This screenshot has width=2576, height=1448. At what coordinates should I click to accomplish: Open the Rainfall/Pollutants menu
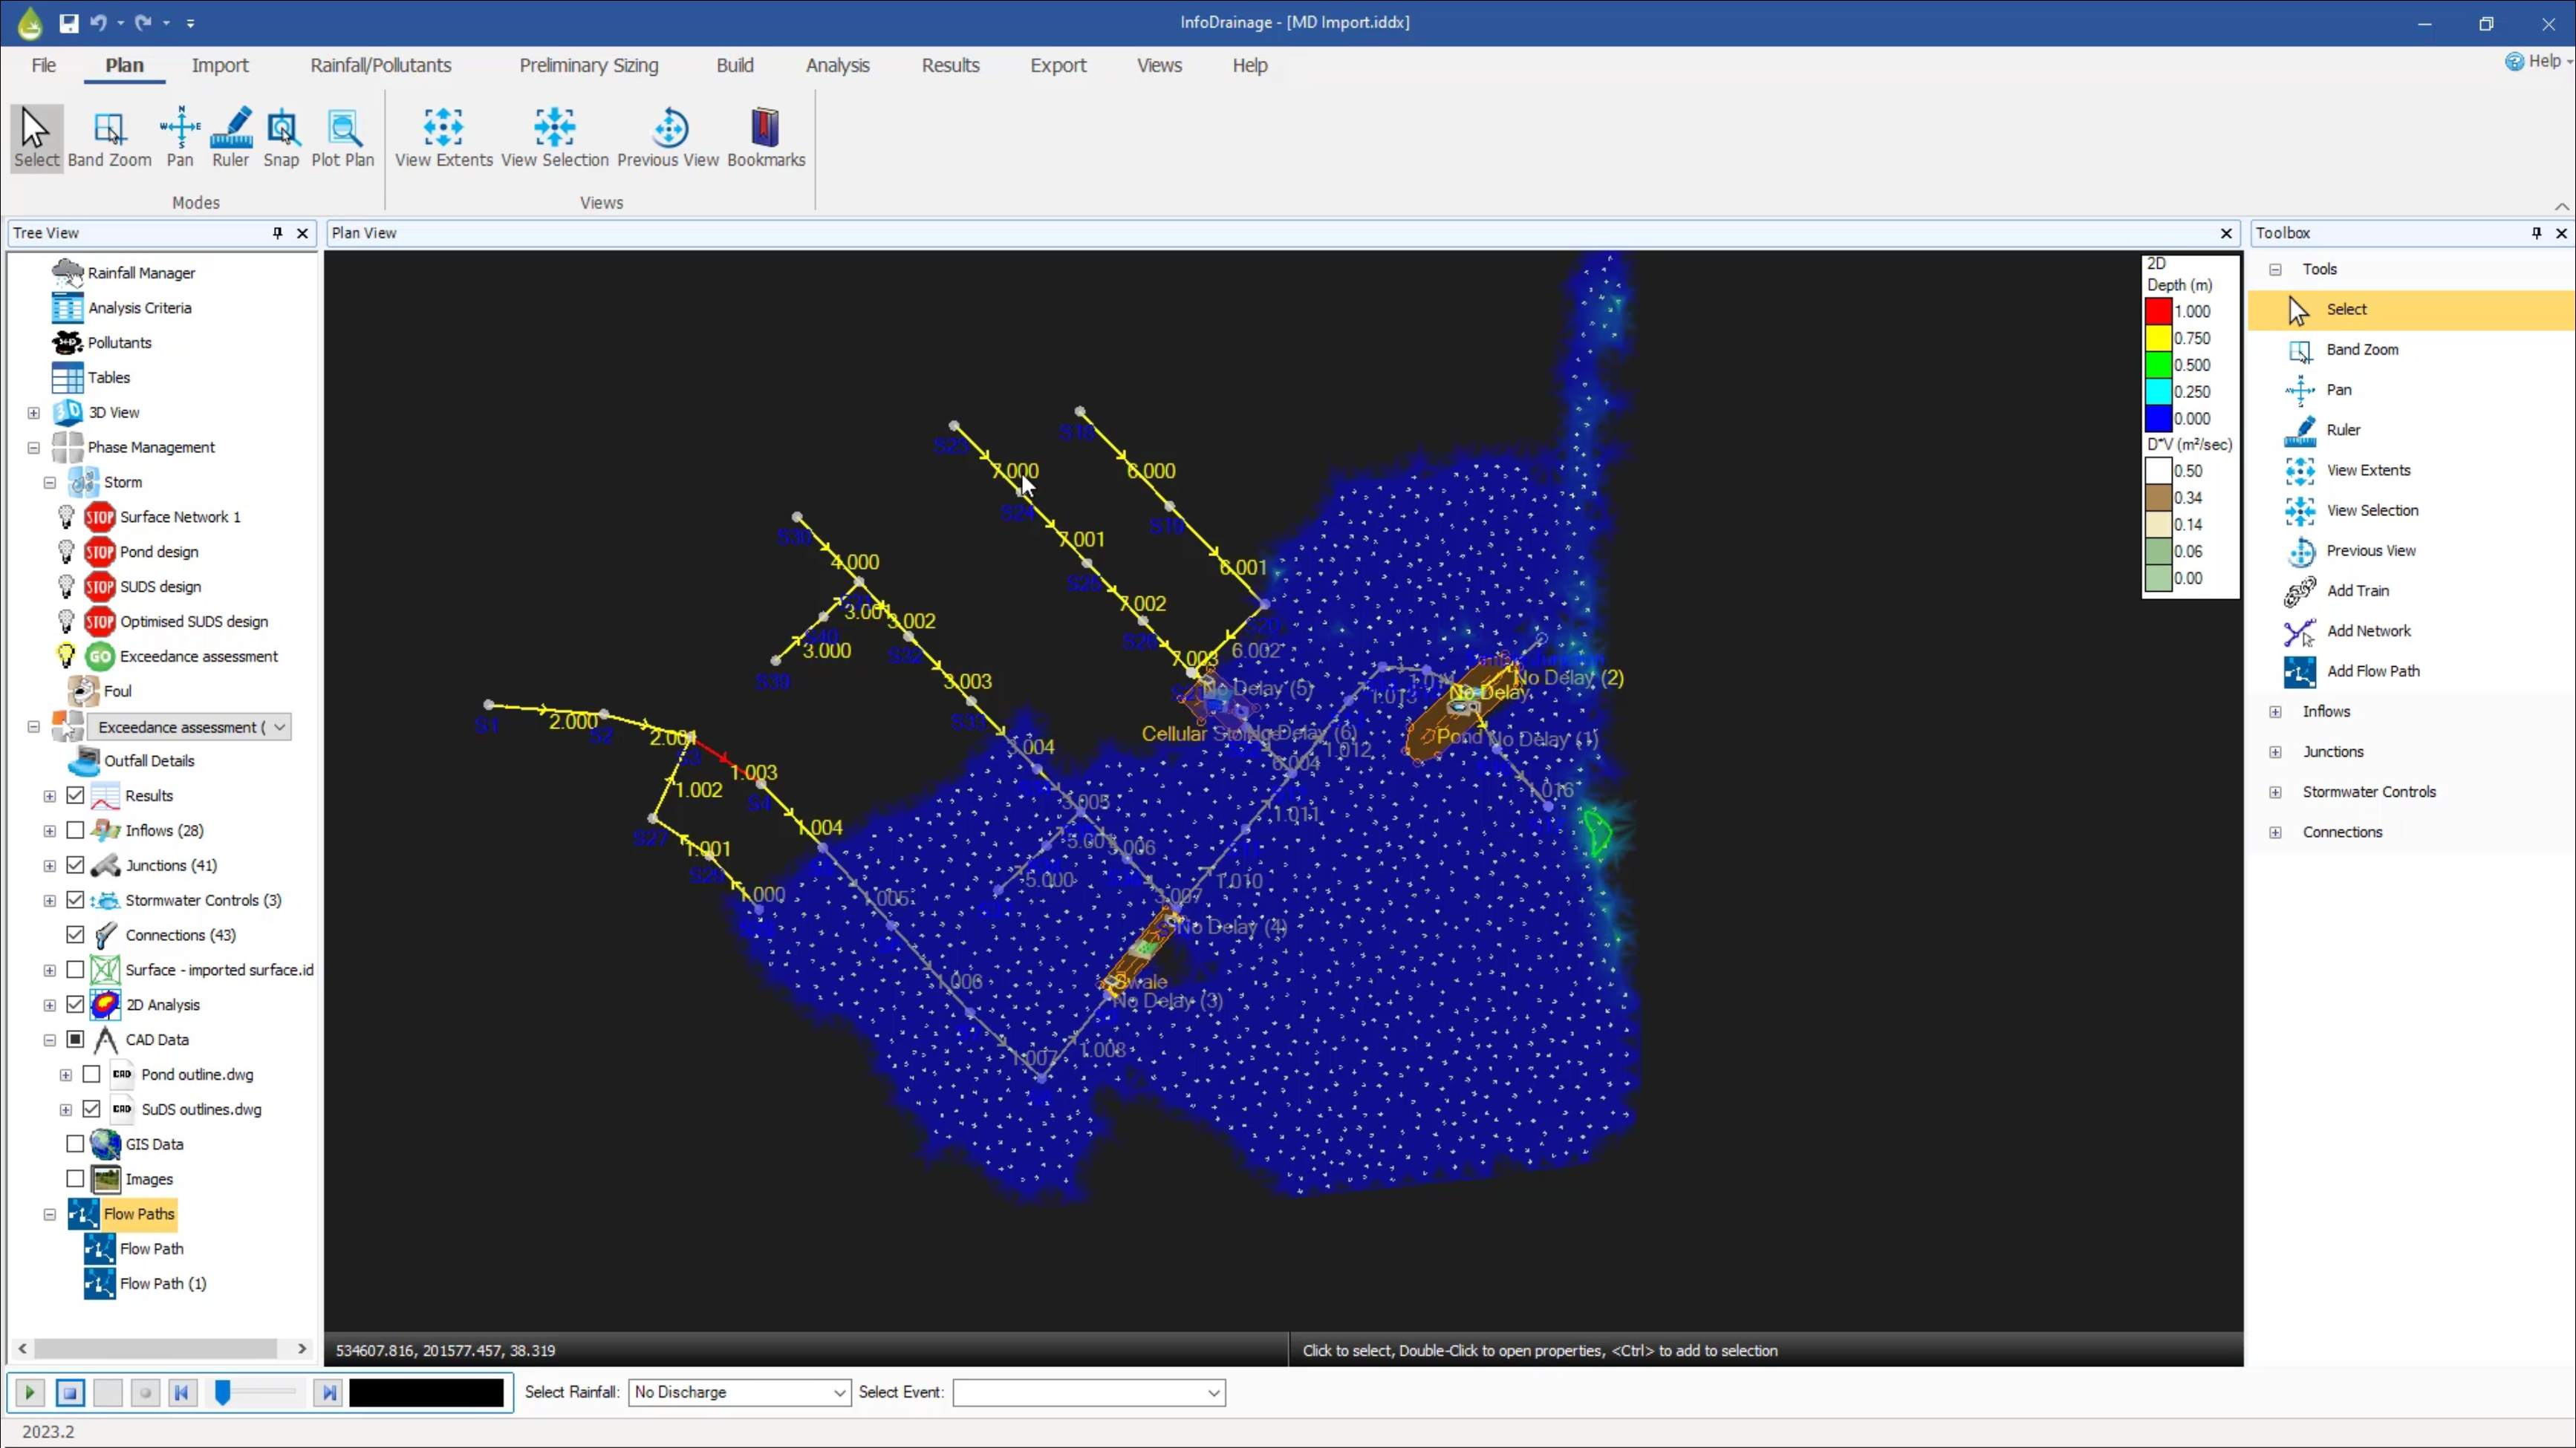coord(379,65)
